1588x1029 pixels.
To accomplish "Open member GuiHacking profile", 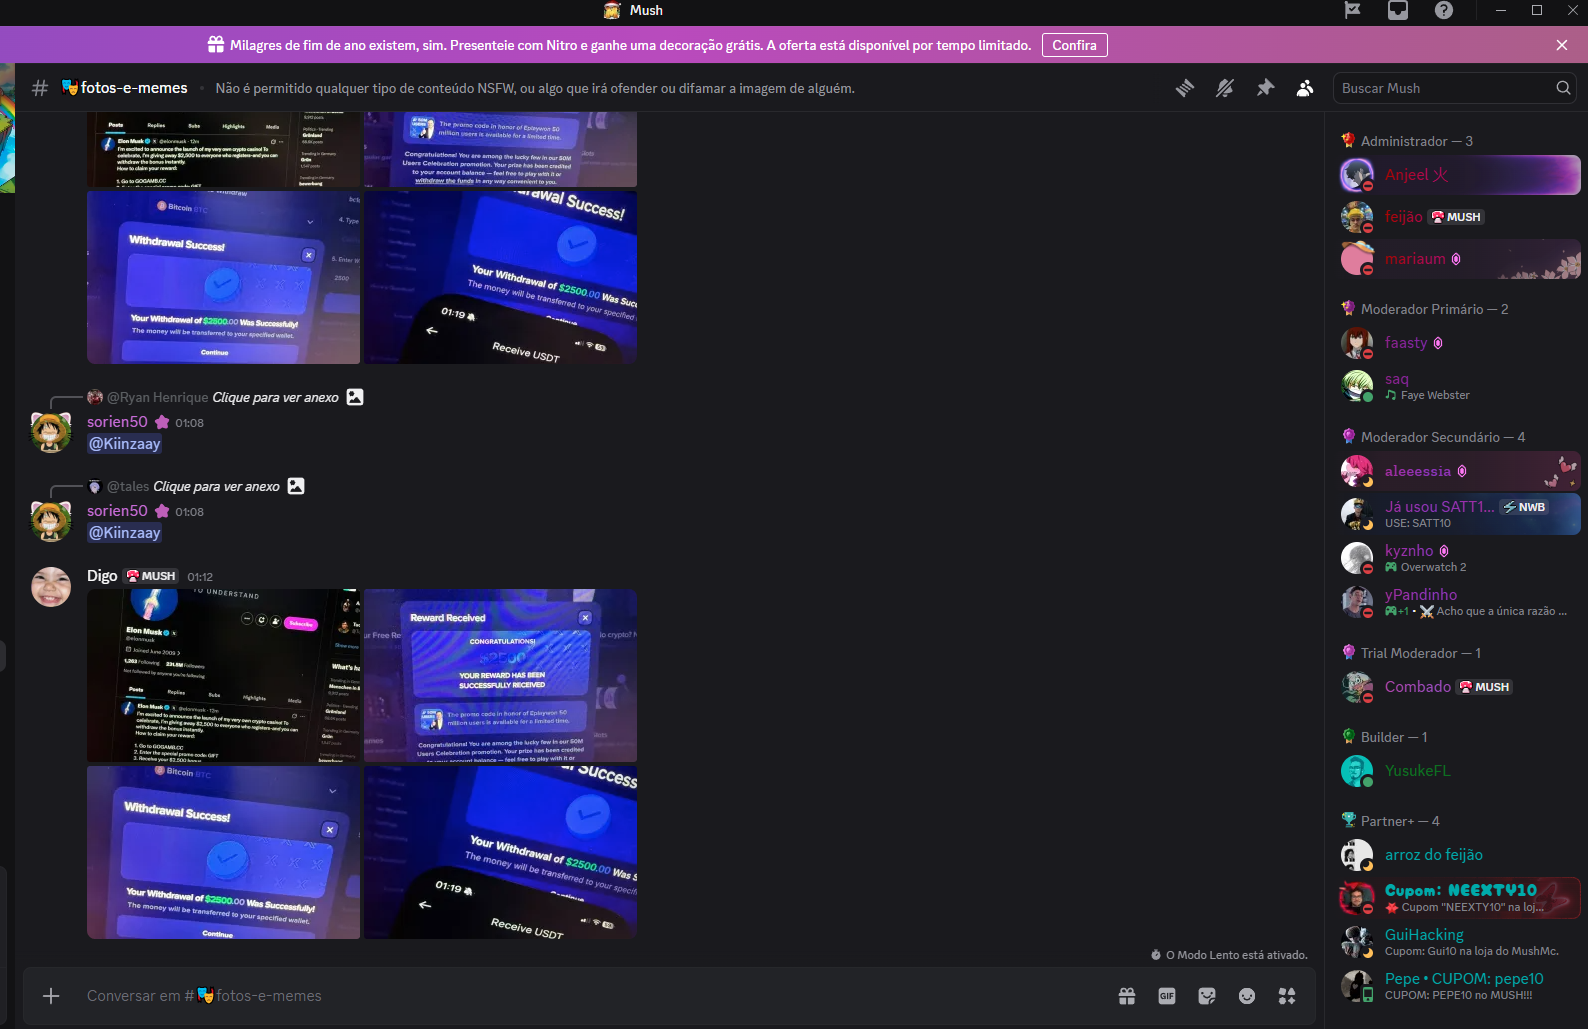I will [x=1460, y=942].
